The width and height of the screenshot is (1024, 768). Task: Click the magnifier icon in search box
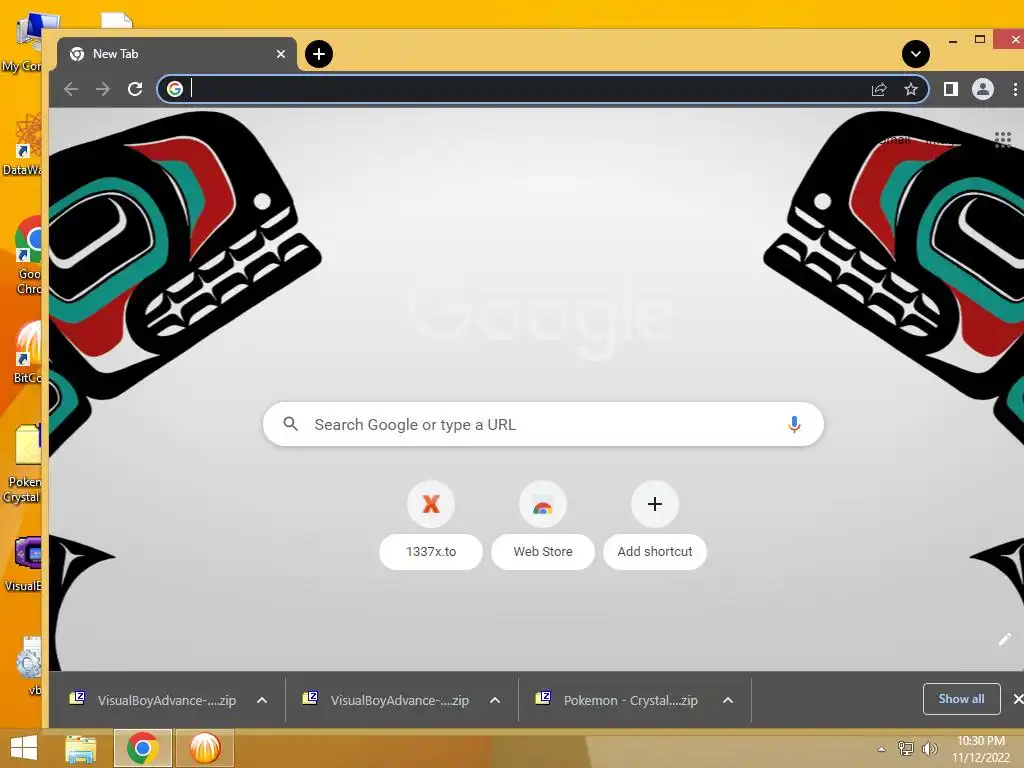[291, 424]
